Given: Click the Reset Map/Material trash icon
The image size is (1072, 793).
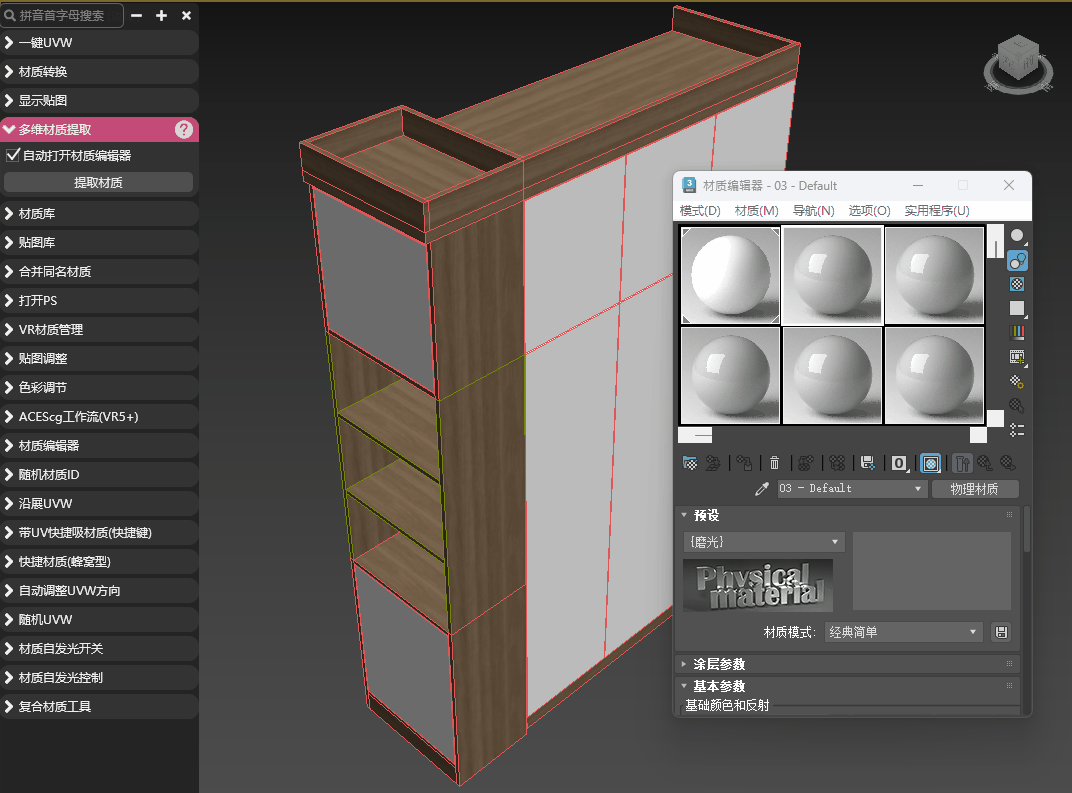Looking at the screenshot, I should pyautogui.click(x=774, y=463).
